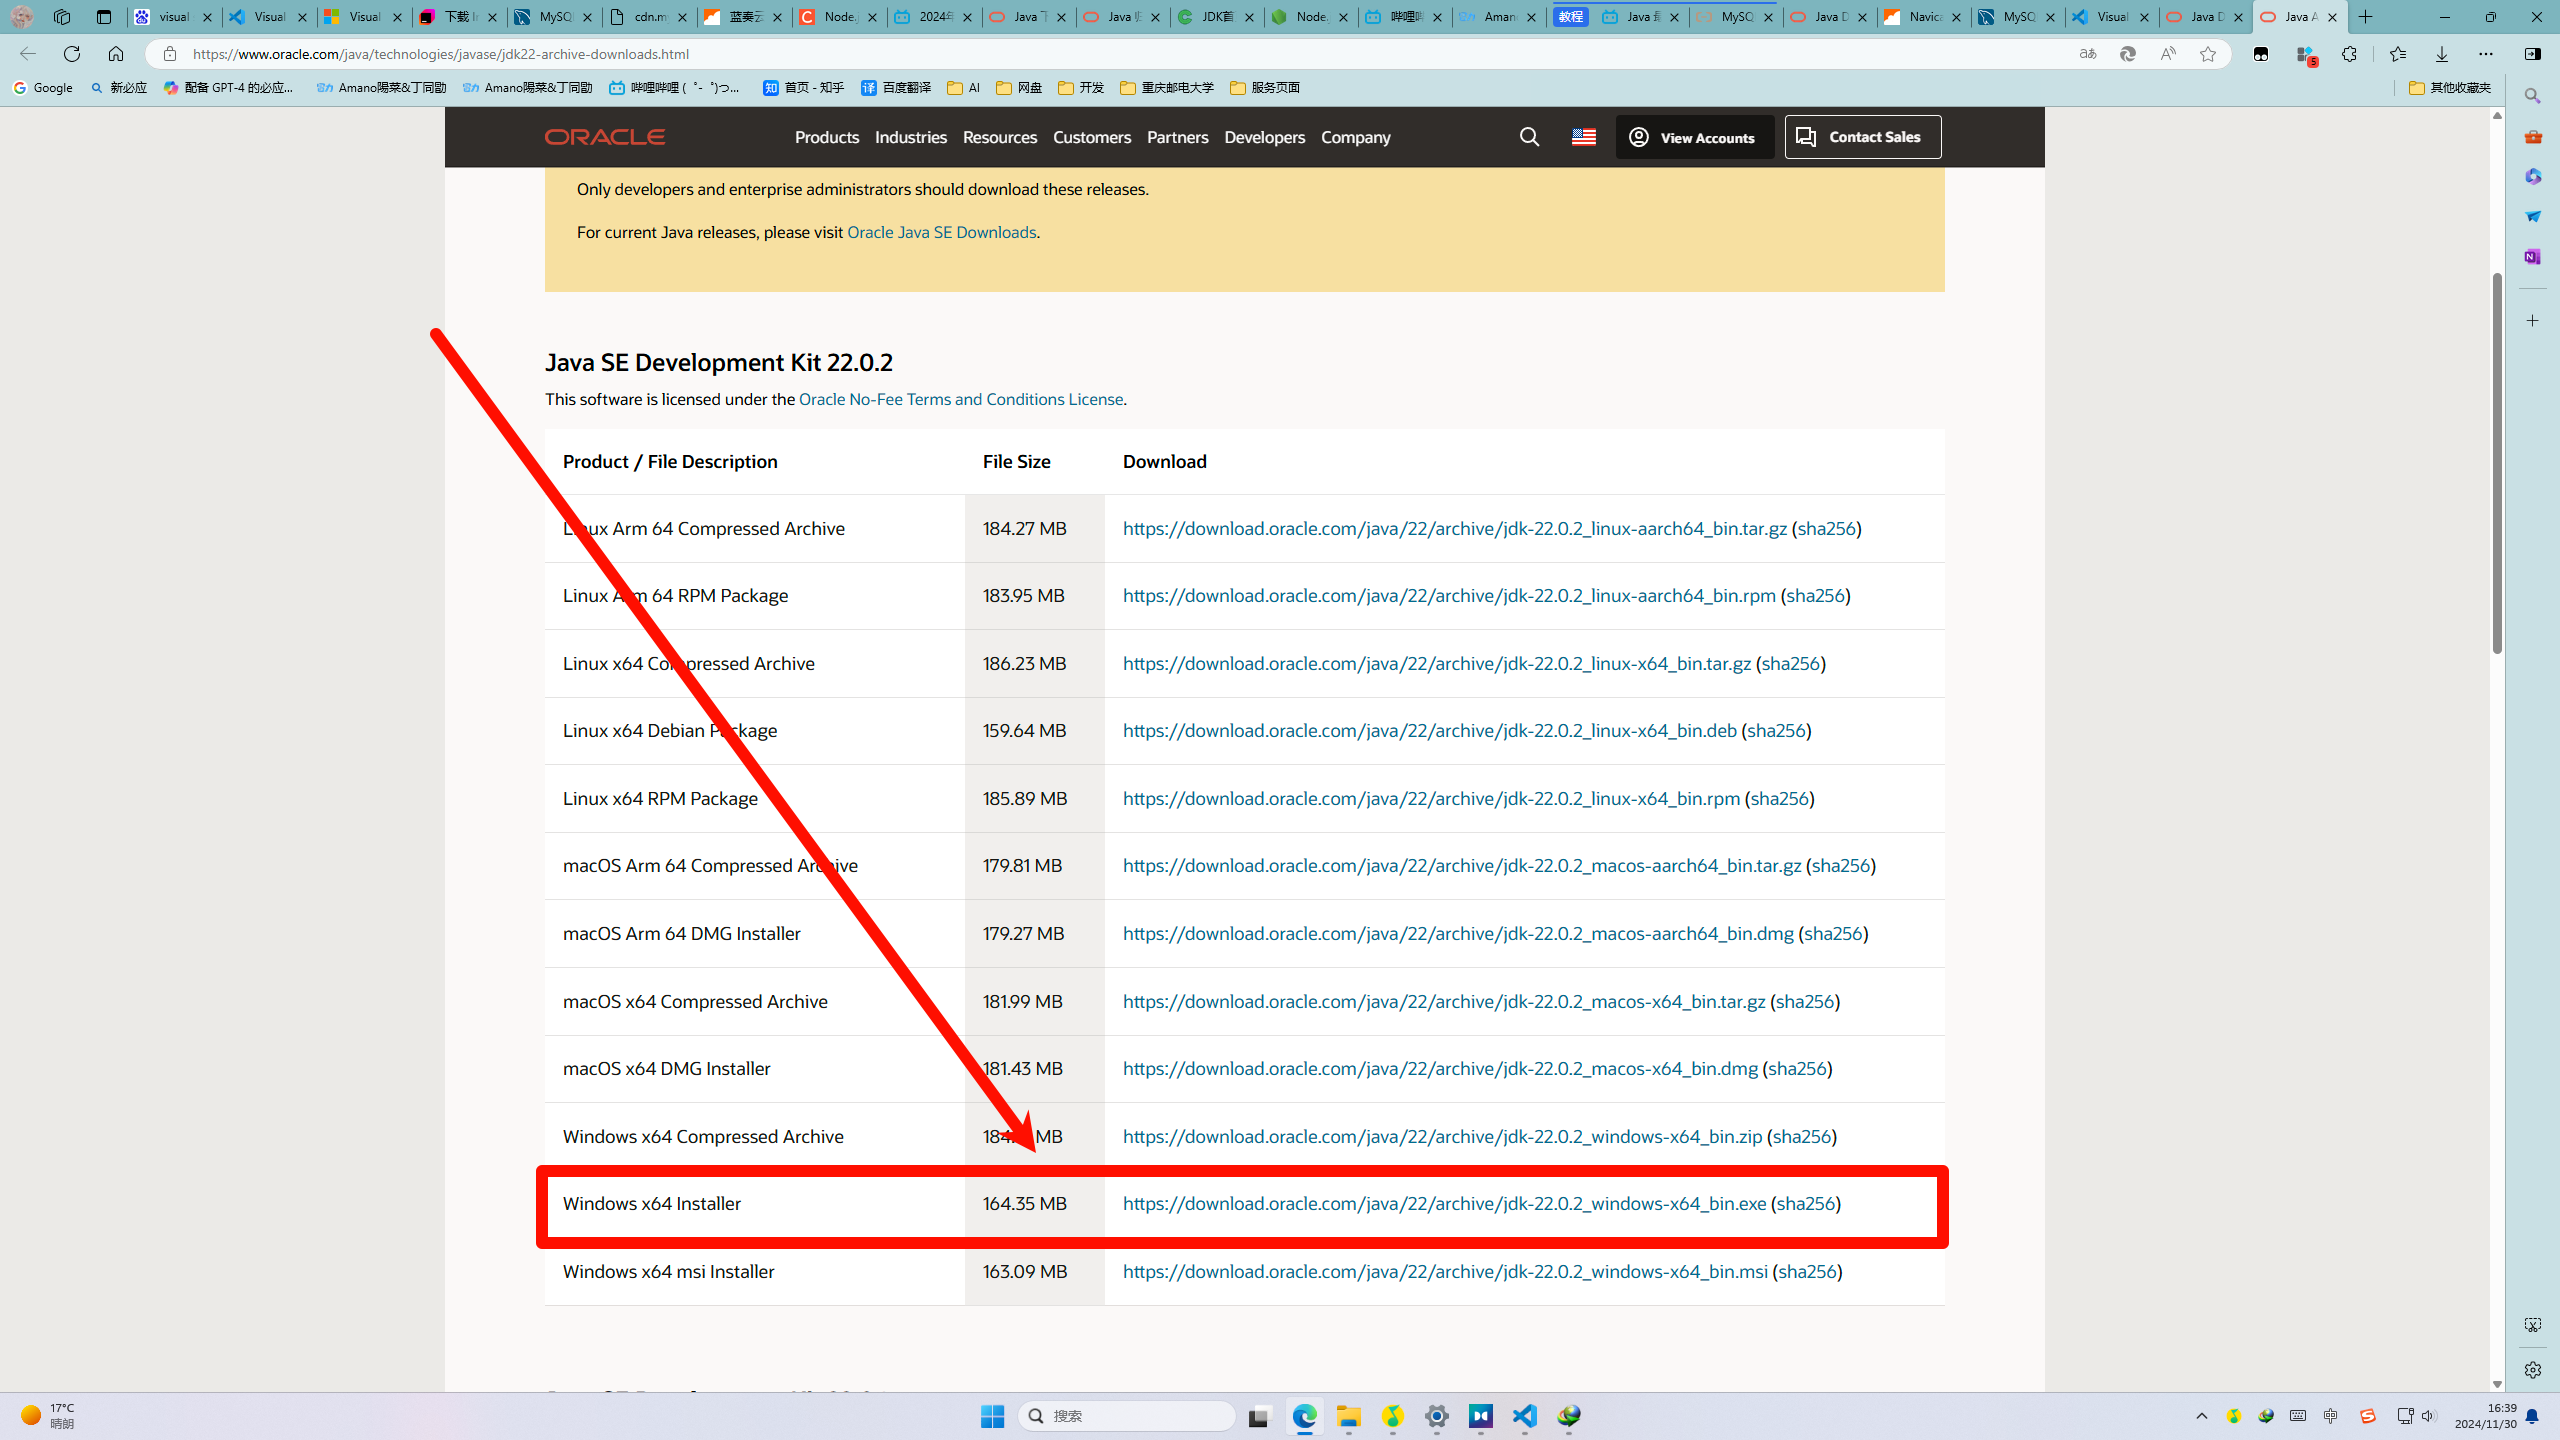Click the browser address bar URL

[x=441, y=54]
